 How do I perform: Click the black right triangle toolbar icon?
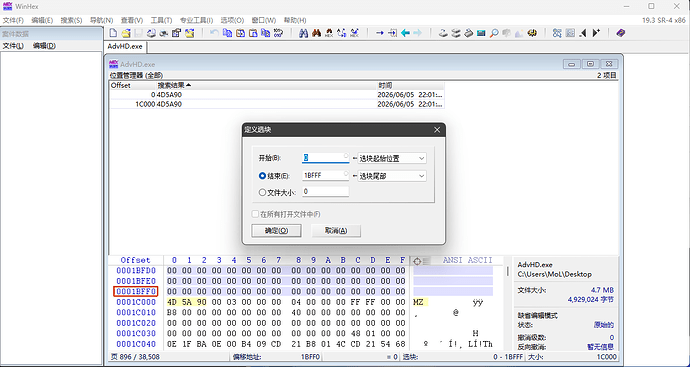[596, 33]
